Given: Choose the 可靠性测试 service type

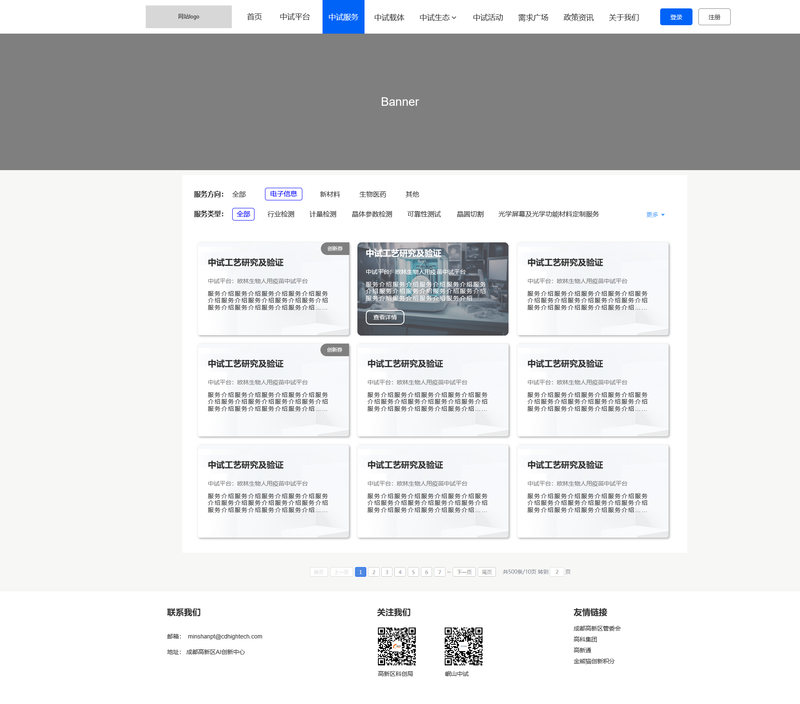Looking at the screenshot, I should tap(424, 214).
